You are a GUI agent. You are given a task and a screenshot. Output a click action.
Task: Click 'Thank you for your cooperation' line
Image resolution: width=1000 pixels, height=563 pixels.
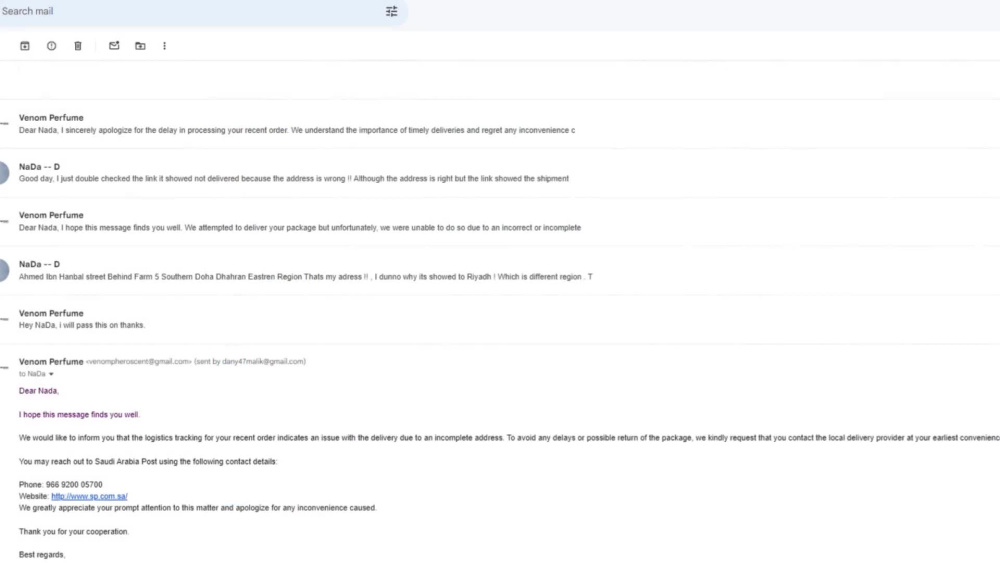[x=73, y=532]
